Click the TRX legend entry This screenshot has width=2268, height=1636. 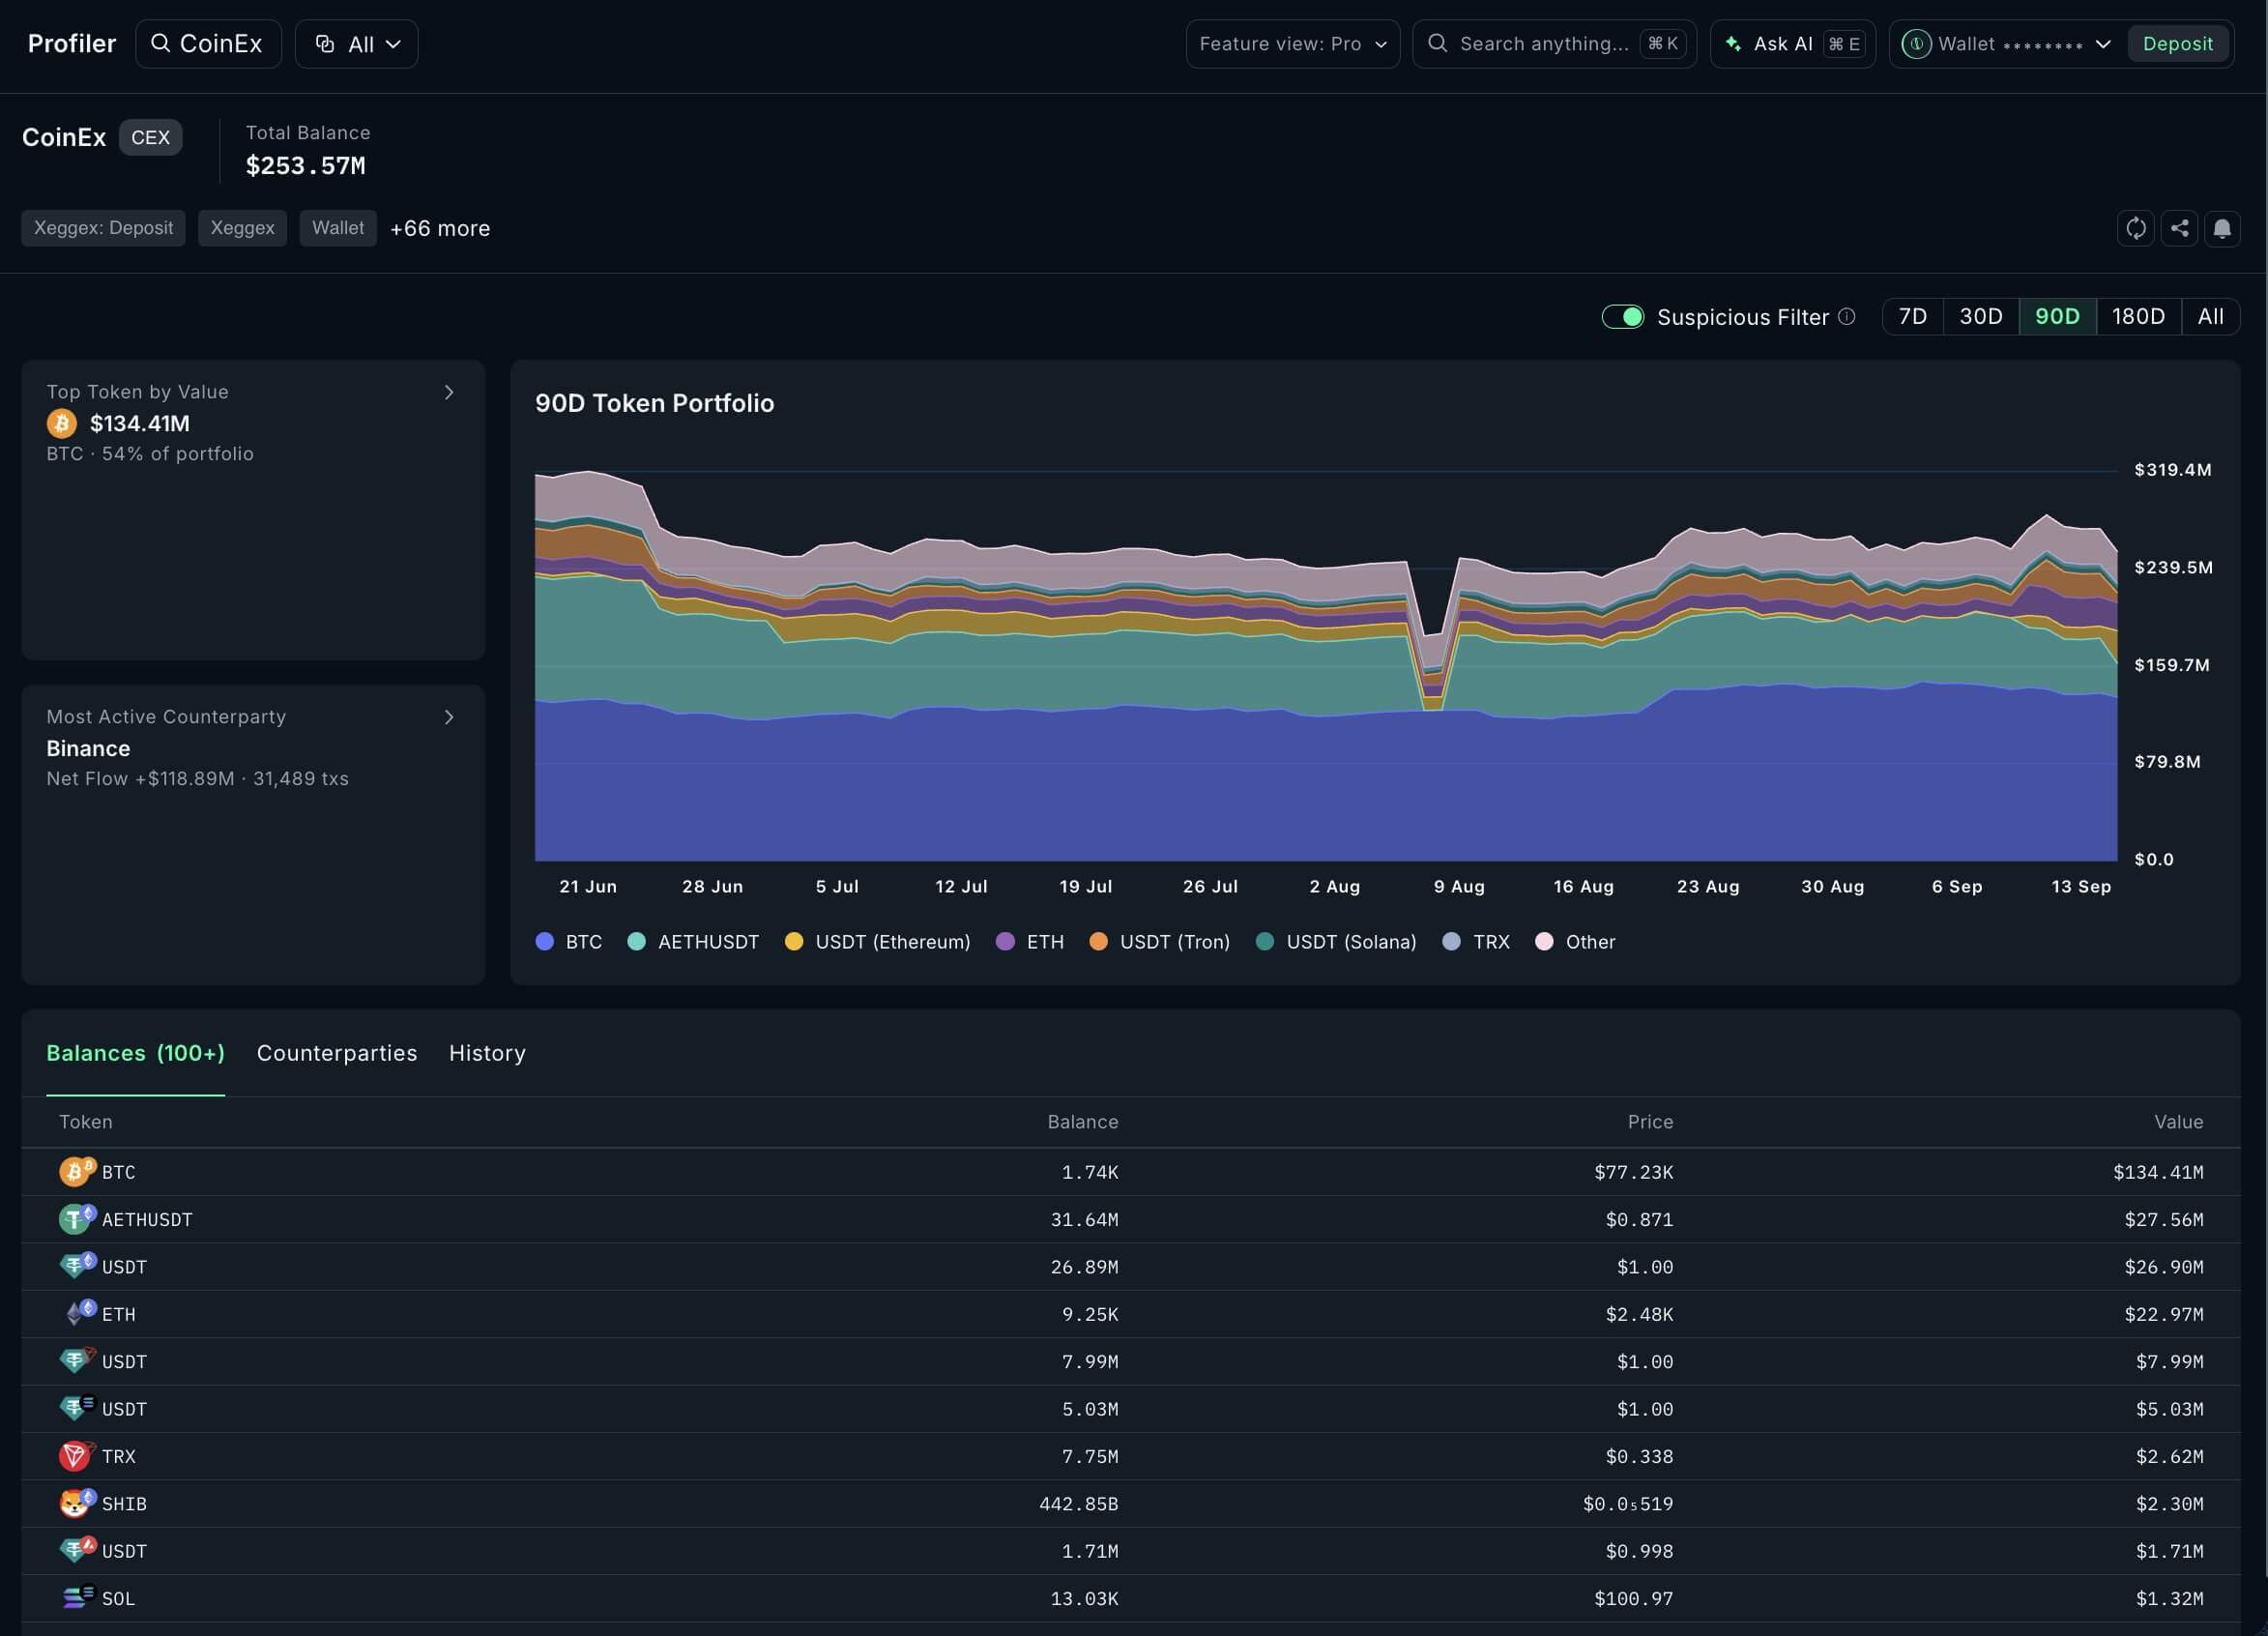[x=1476, y=941]
